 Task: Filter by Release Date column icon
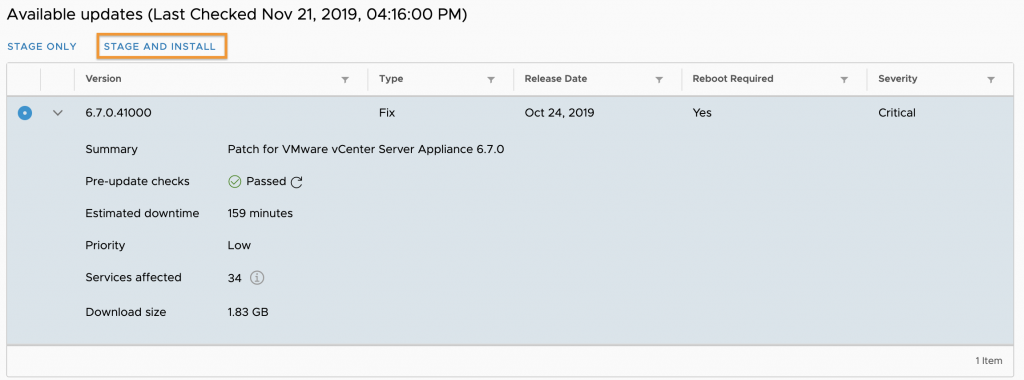(659, 80)
